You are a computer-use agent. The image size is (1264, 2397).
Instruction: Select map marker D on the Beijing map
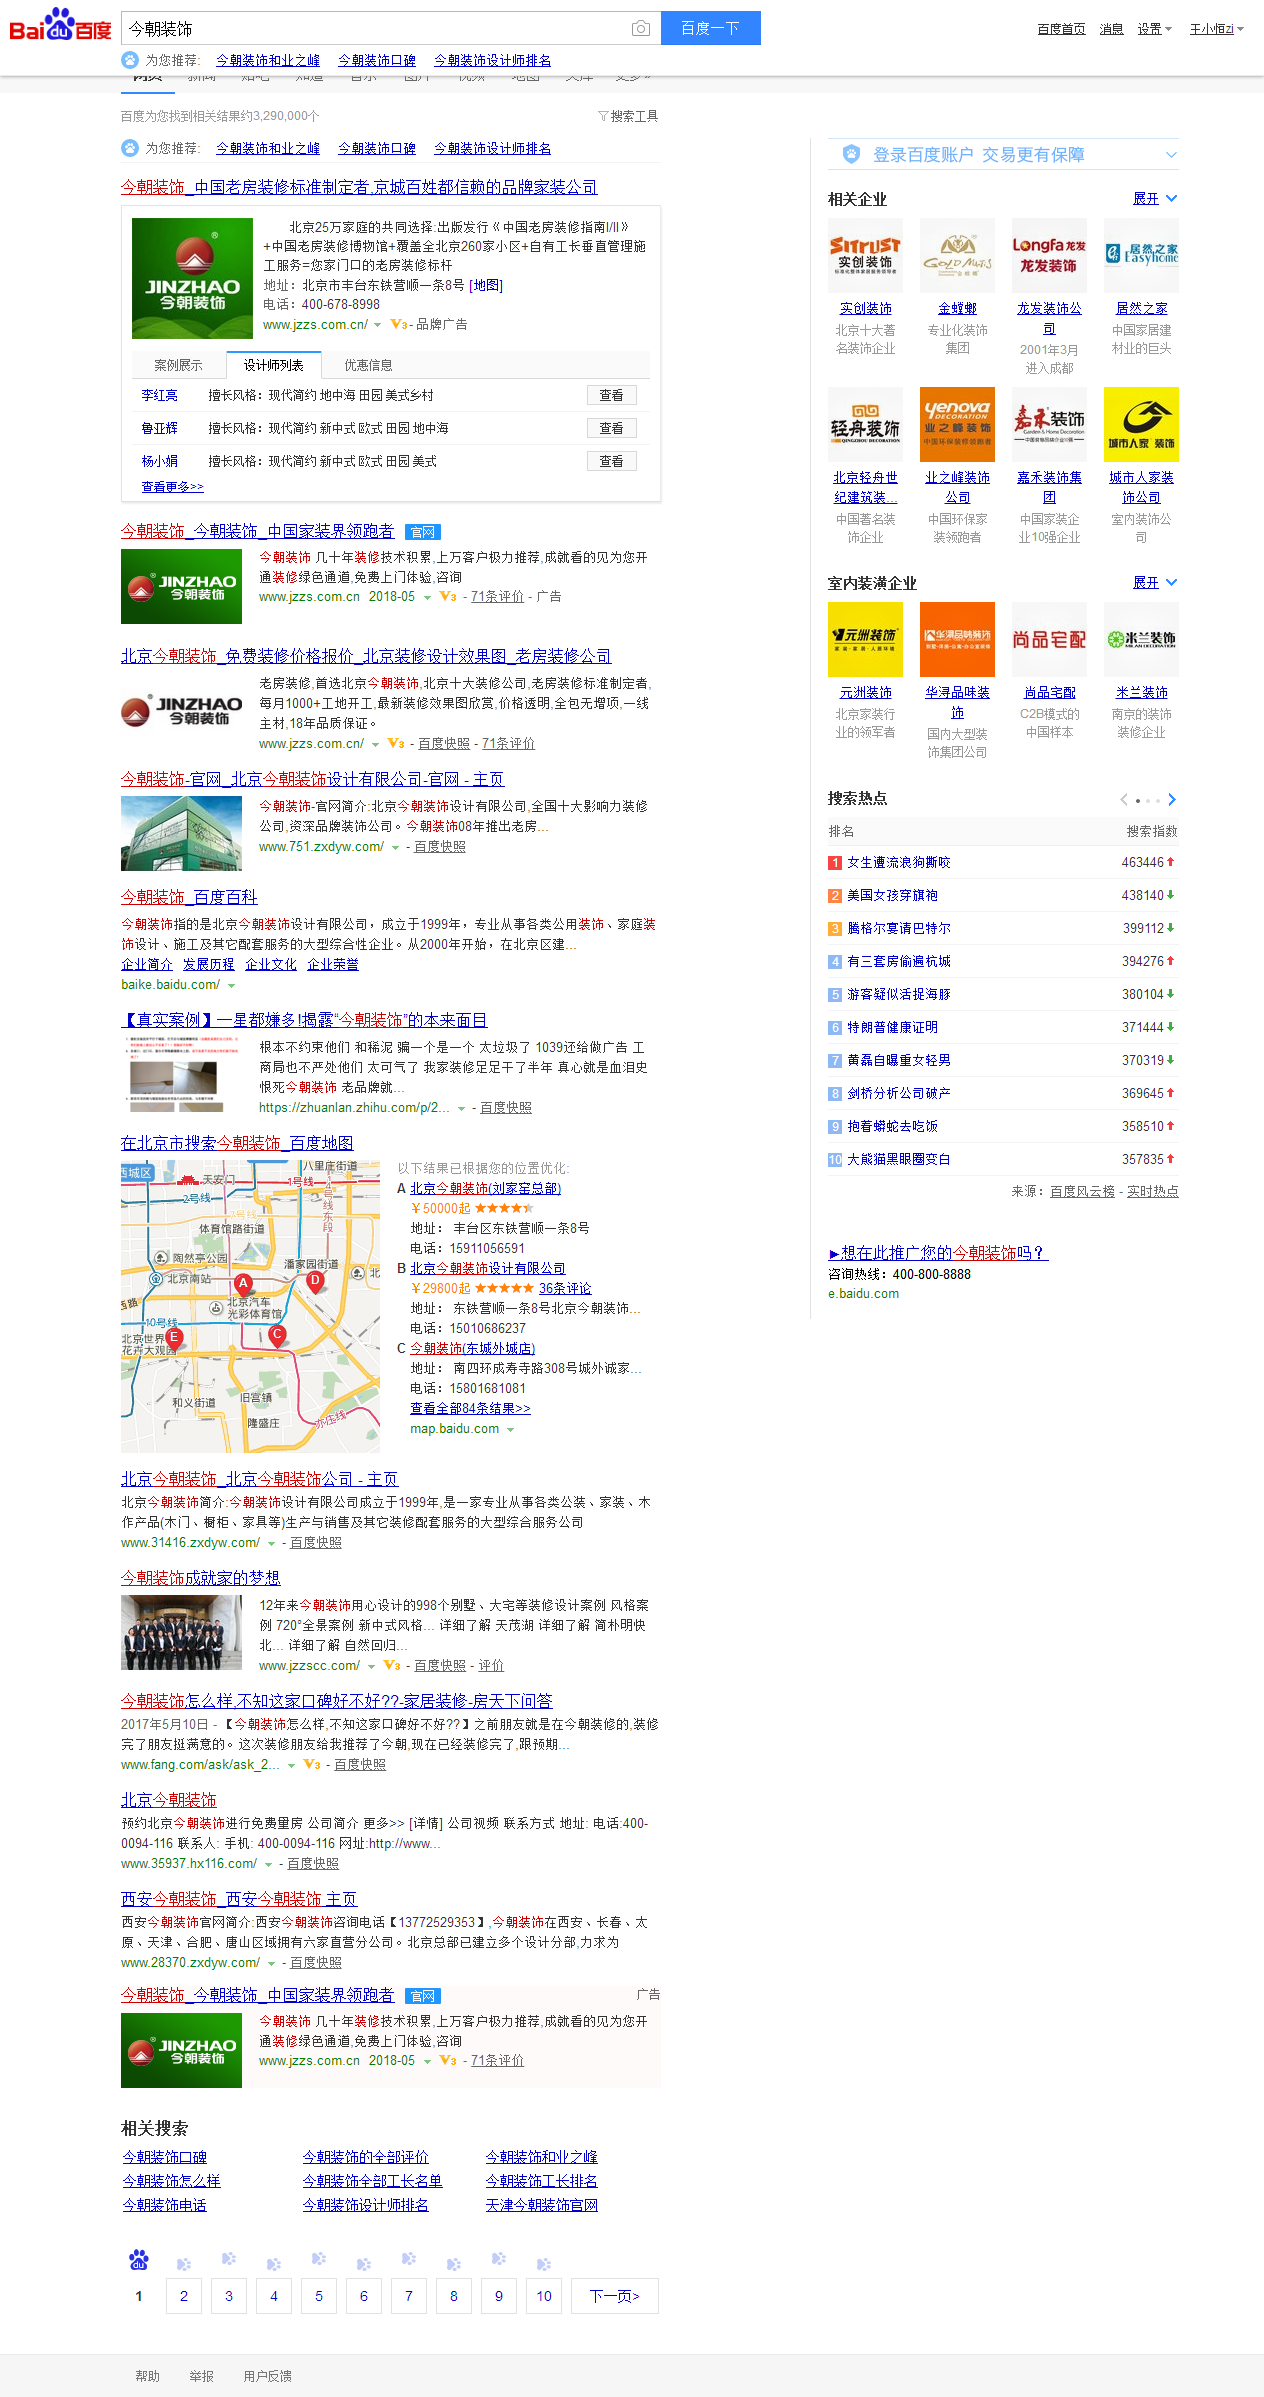pos(315,1281)
